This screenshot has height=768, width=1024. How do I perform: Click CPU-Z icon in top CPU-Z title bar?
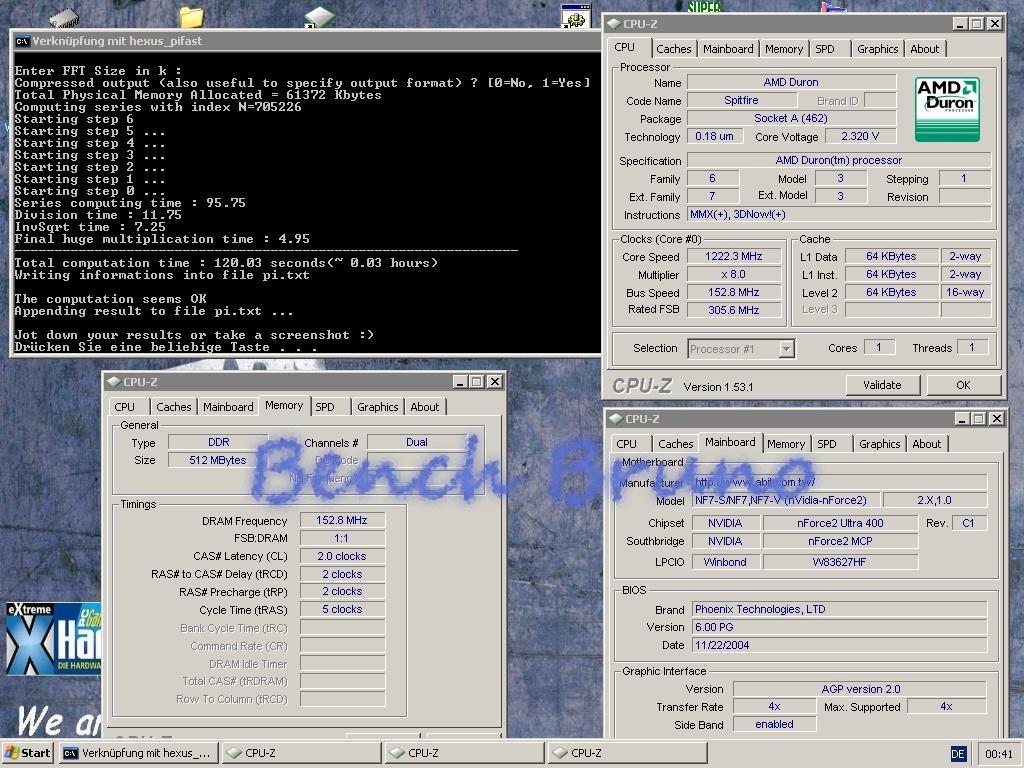tap(613, 24)
